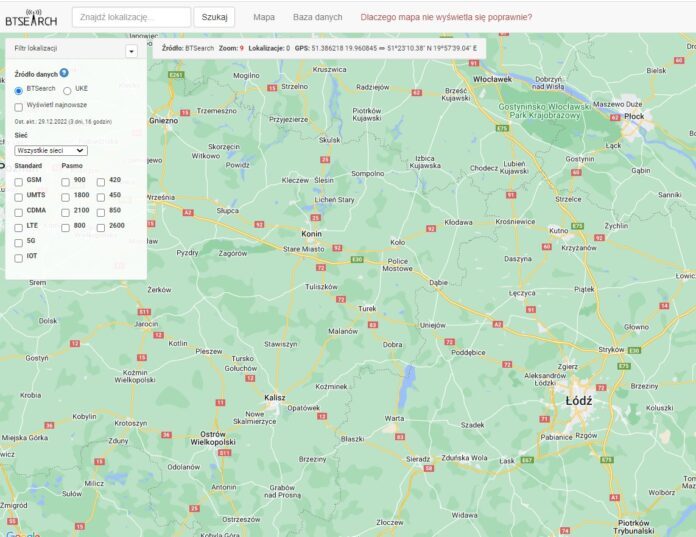
Task: Tick the LTE standard checkbox
Action: click(19, 227)
